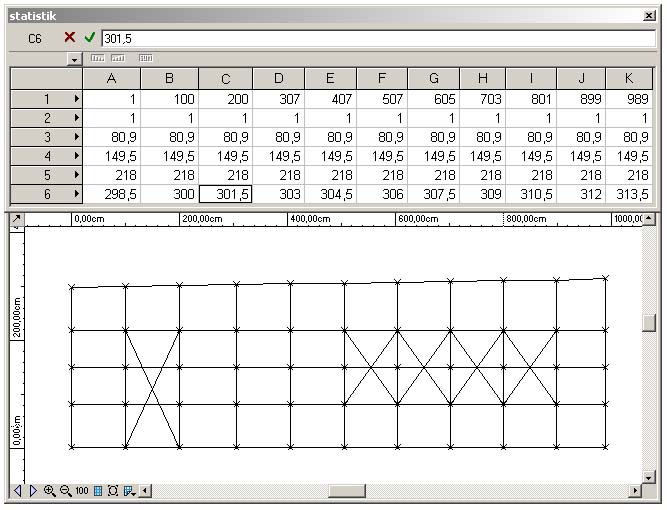Expand row 3 arrow in row header
This screenshot has width=667, height=510.
tap(76, 137)
